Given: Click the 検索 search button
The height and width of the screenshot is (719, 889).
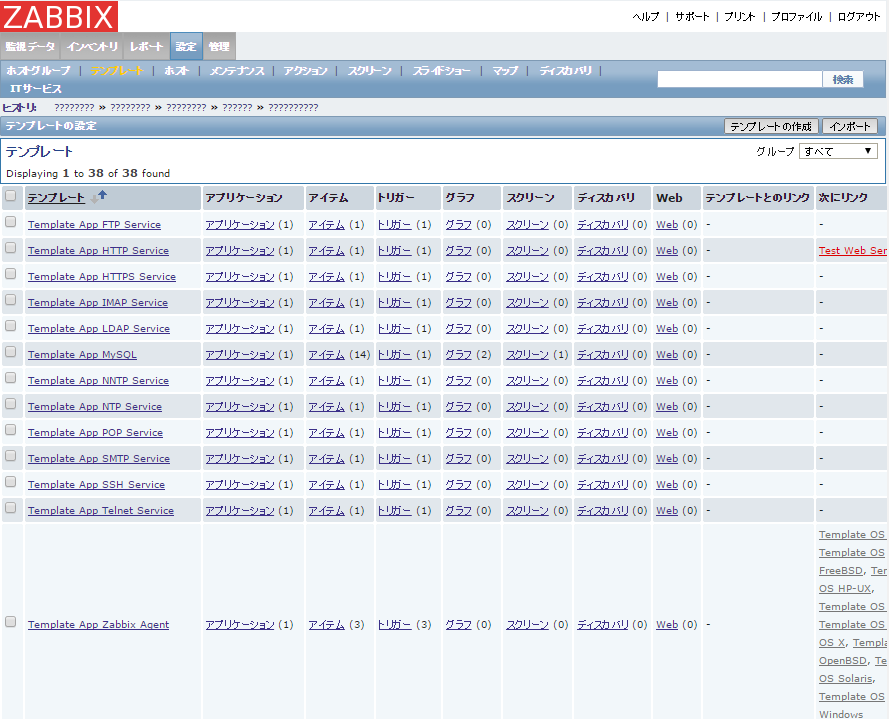Looking at the screenshot, I should coord(843,79).
